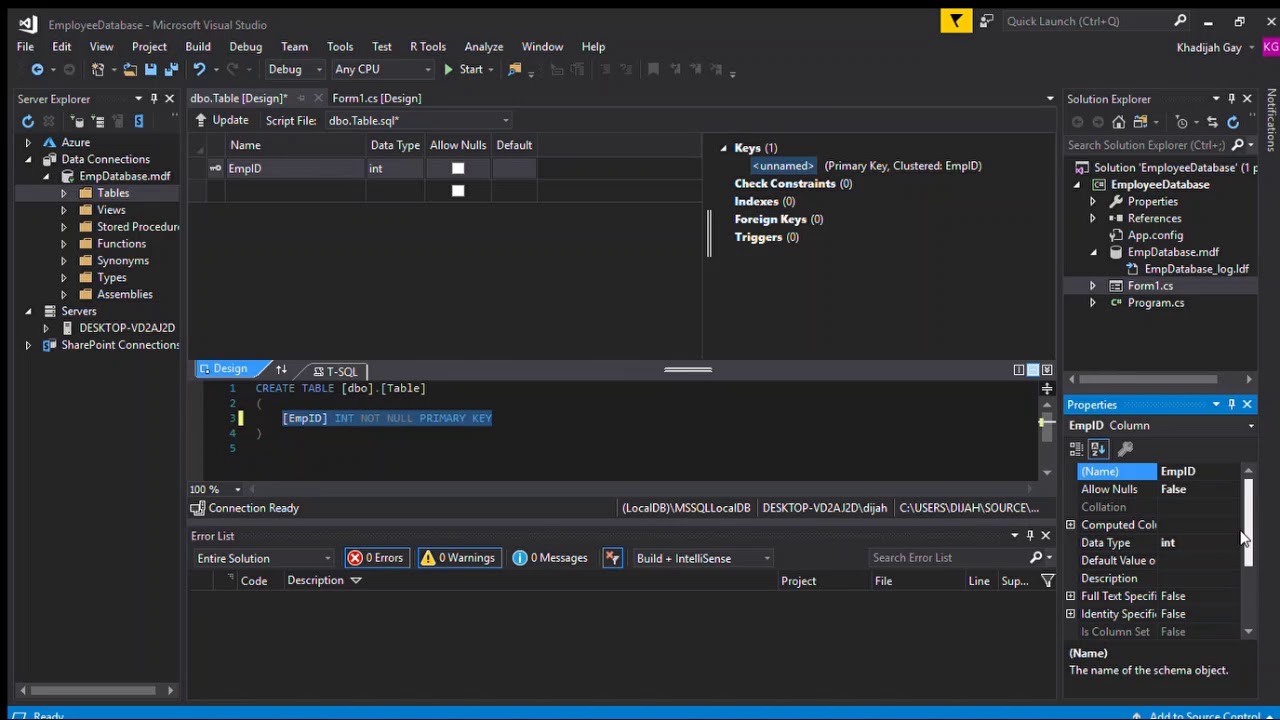Click the Property Pages wrench icon
This screenshot has height=720, width=1280.
click(x=1125, y=449)
